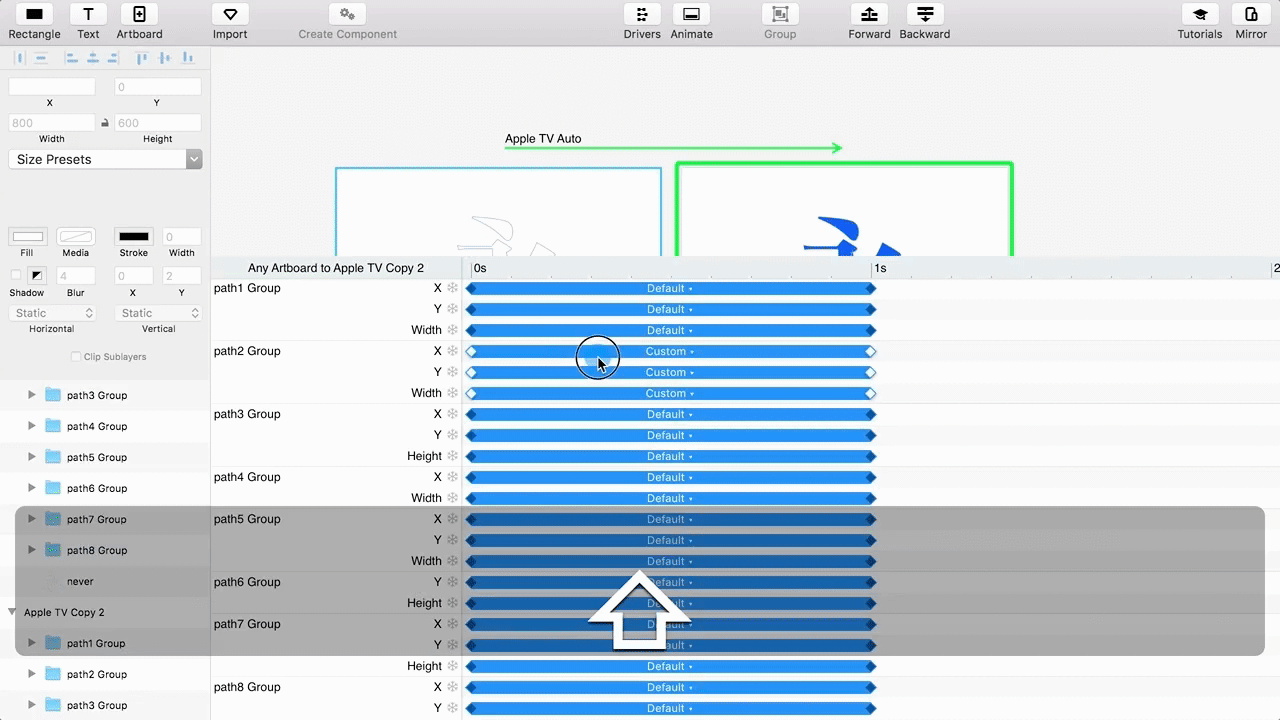Toggle the width-height aspect lock

(105, 123)
